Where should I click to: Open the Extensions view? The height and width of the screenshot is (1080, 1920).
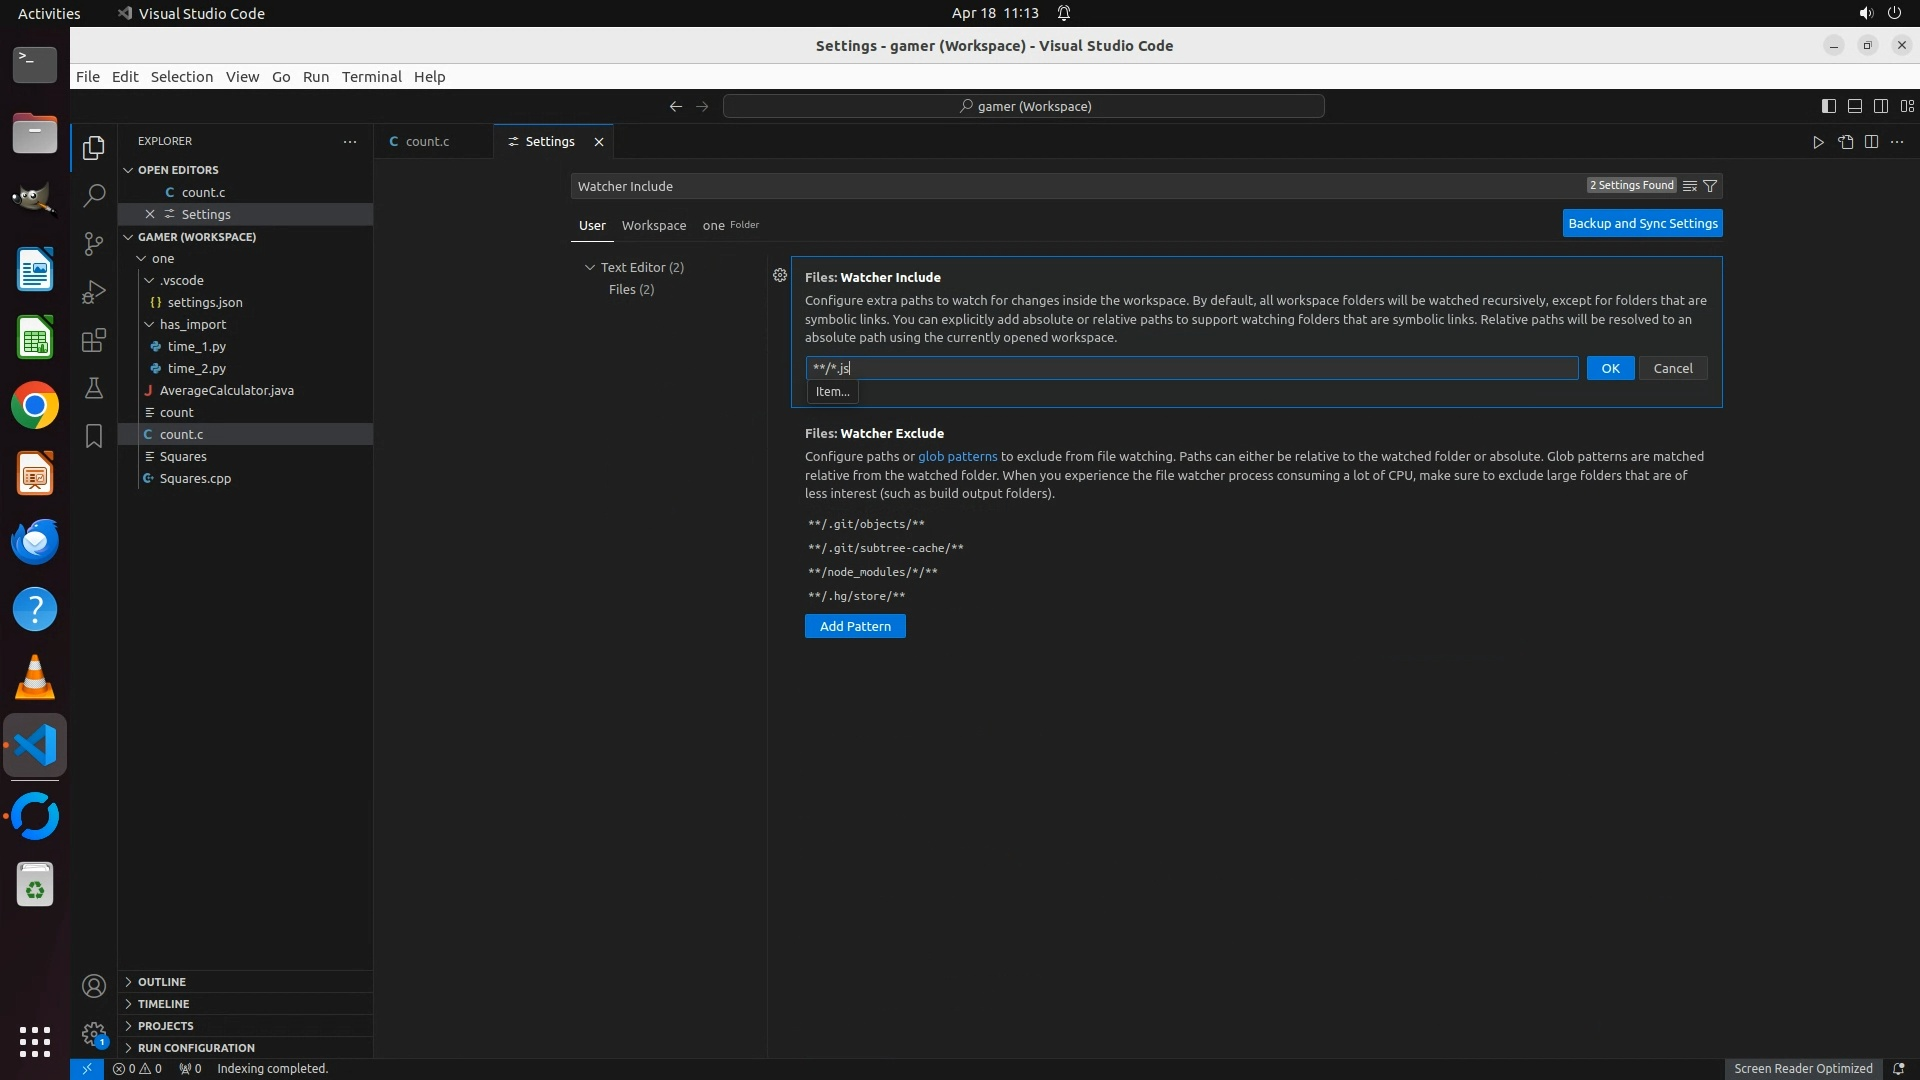click(x=94, y=340)
